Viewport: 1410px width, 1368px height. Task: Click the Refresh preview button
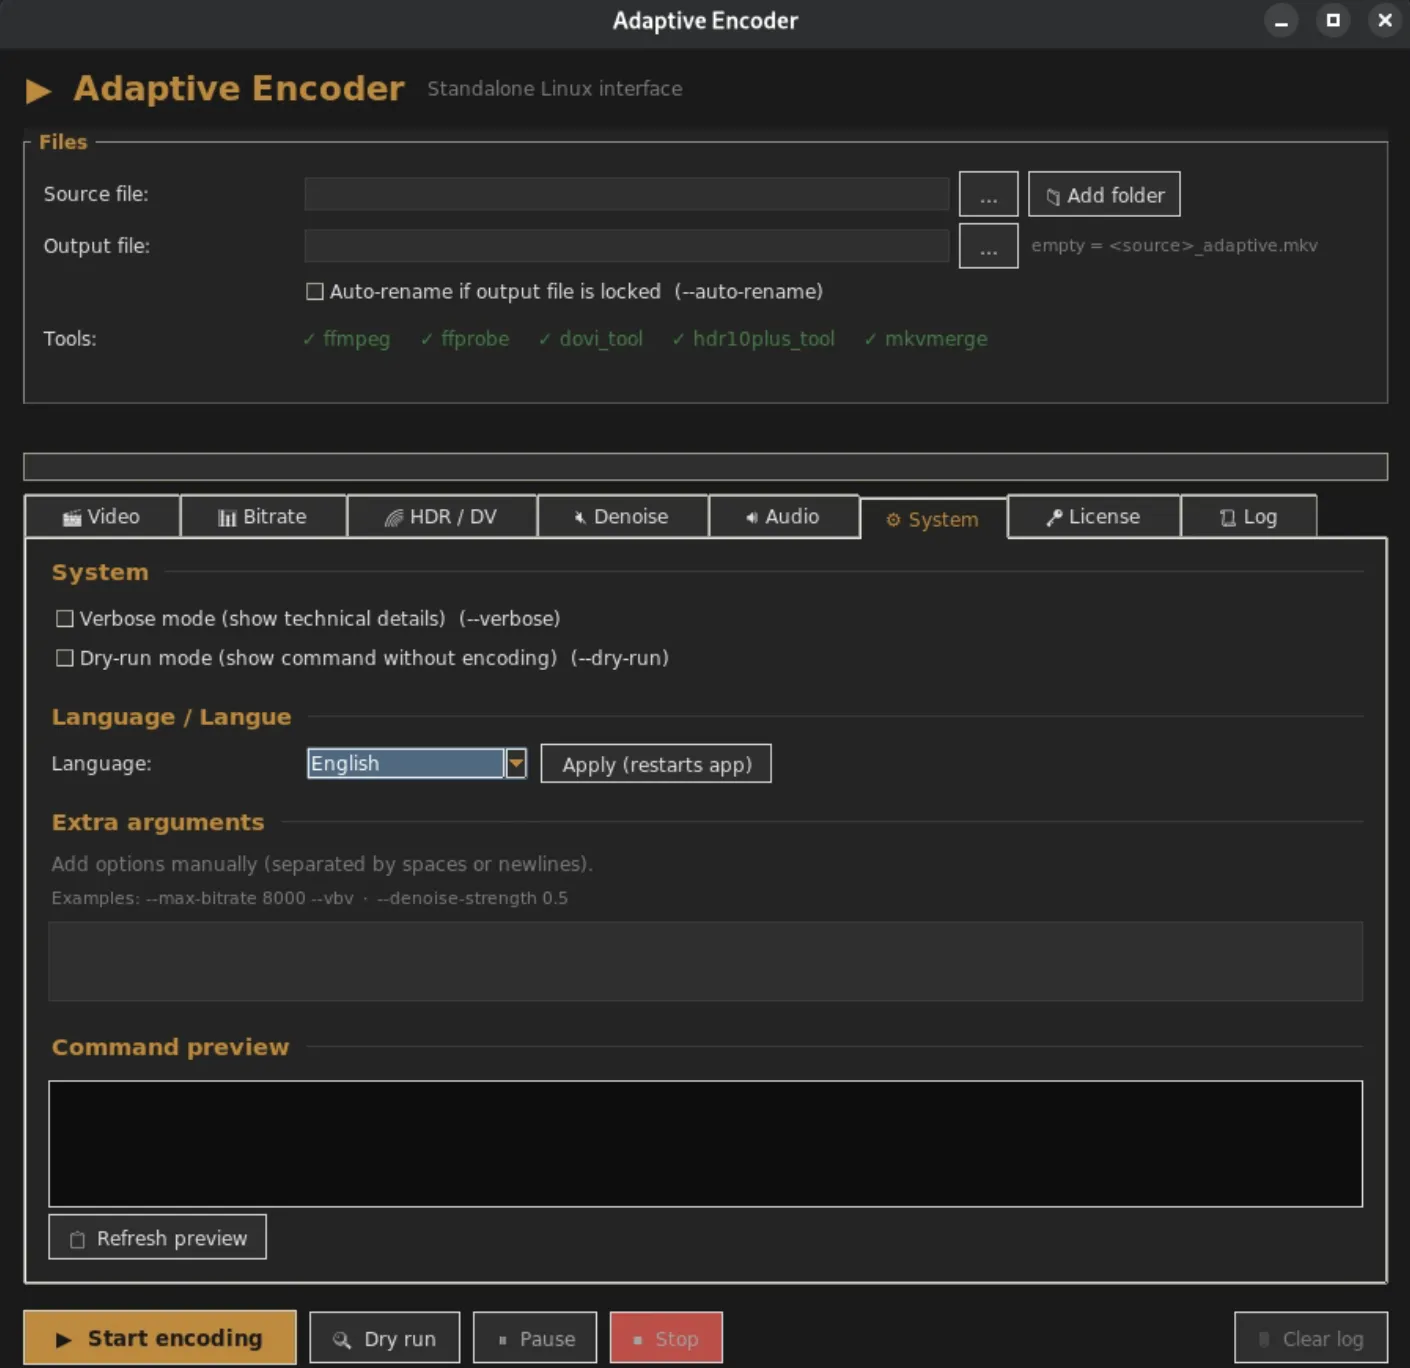157,1238
